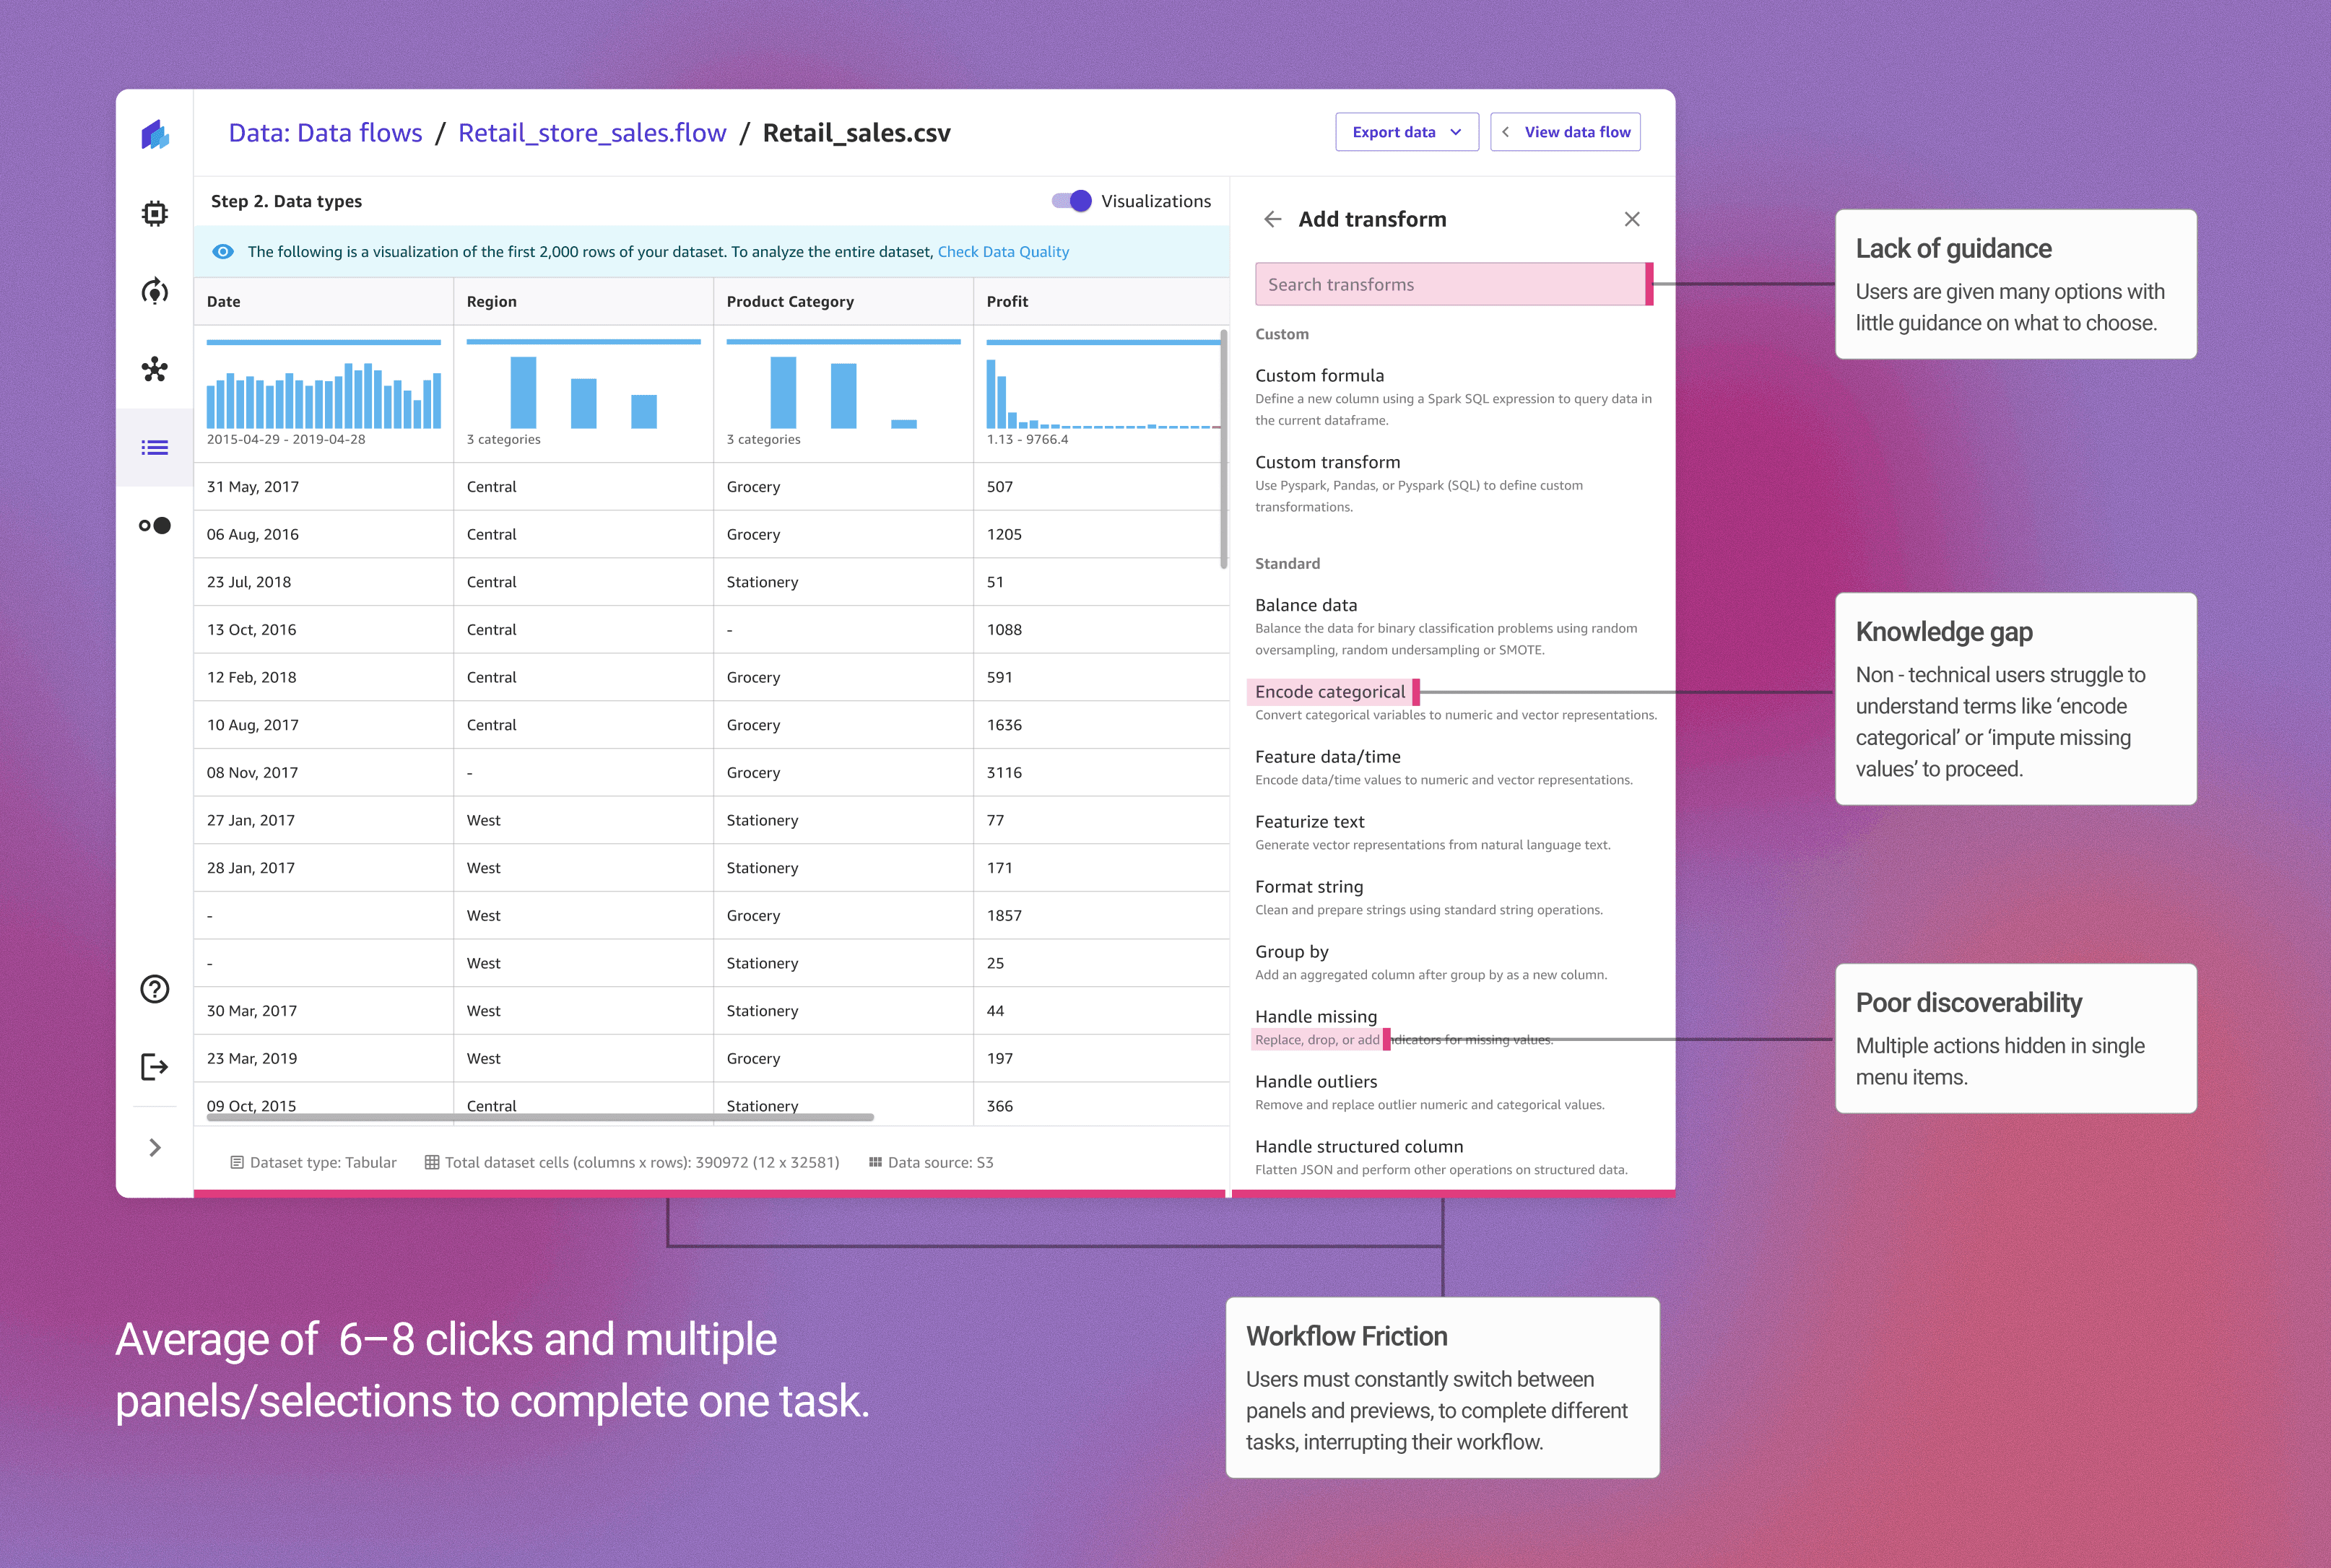The height and width of the screenshot is (1568, 2331).
Task: Select the network nodes sidebar icon
Action: tap(154, 369)
